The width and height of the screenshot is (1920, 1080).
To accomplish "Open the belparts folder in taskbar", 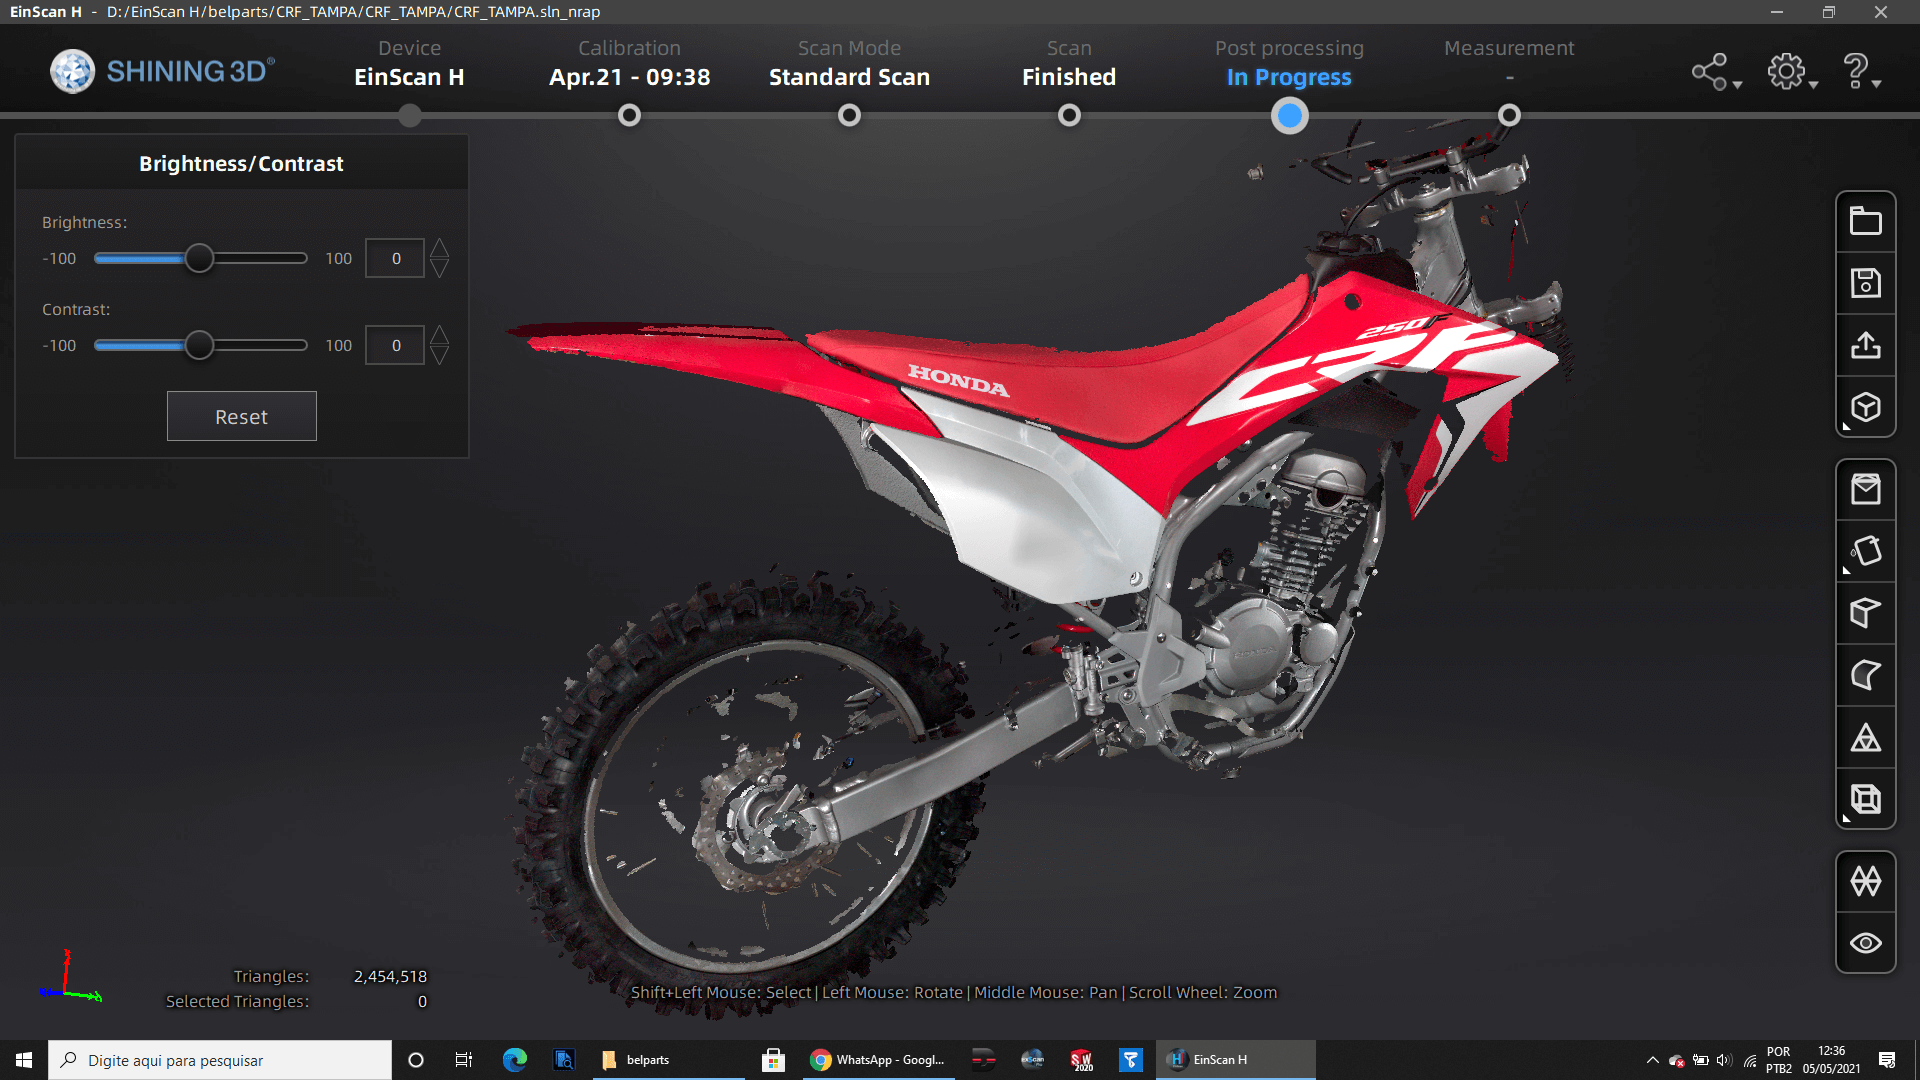I will 670,1060.
